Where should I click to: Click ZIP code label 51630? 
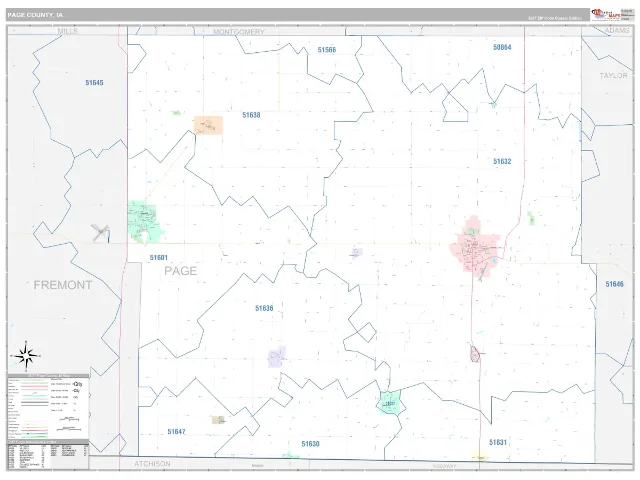(x=310, y=444)
